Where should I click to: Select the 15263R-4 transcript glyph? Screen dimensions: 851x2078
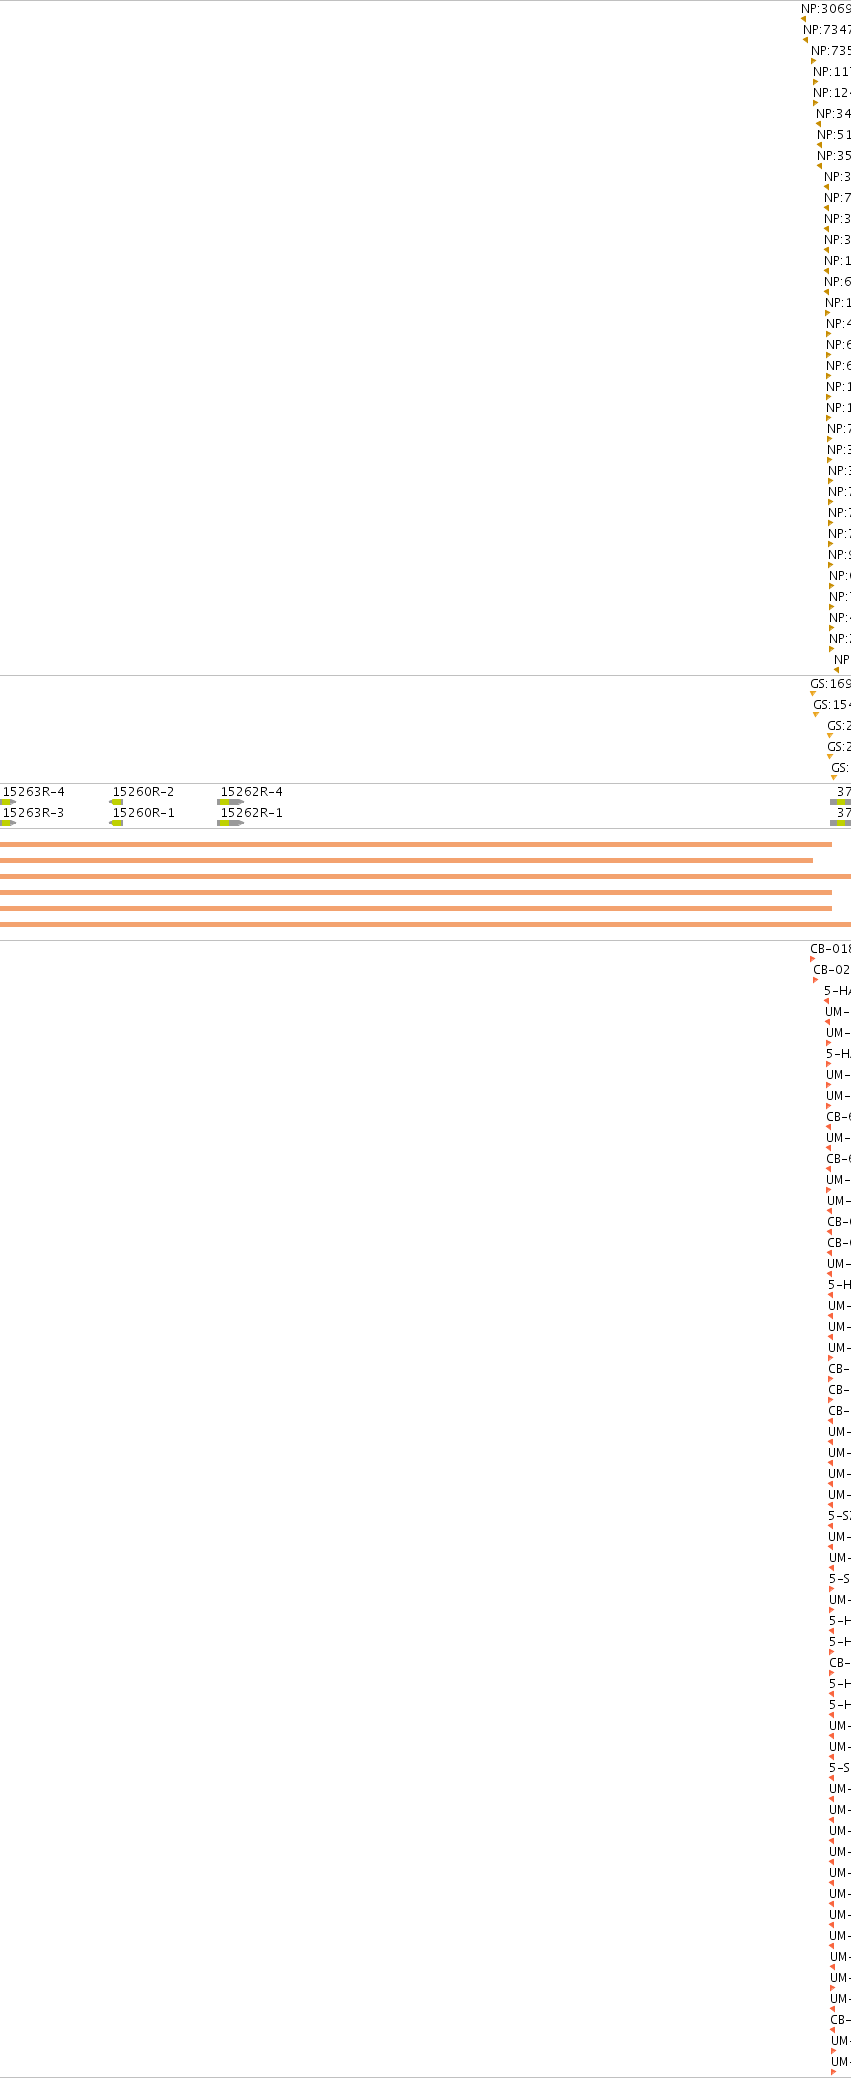8,802
